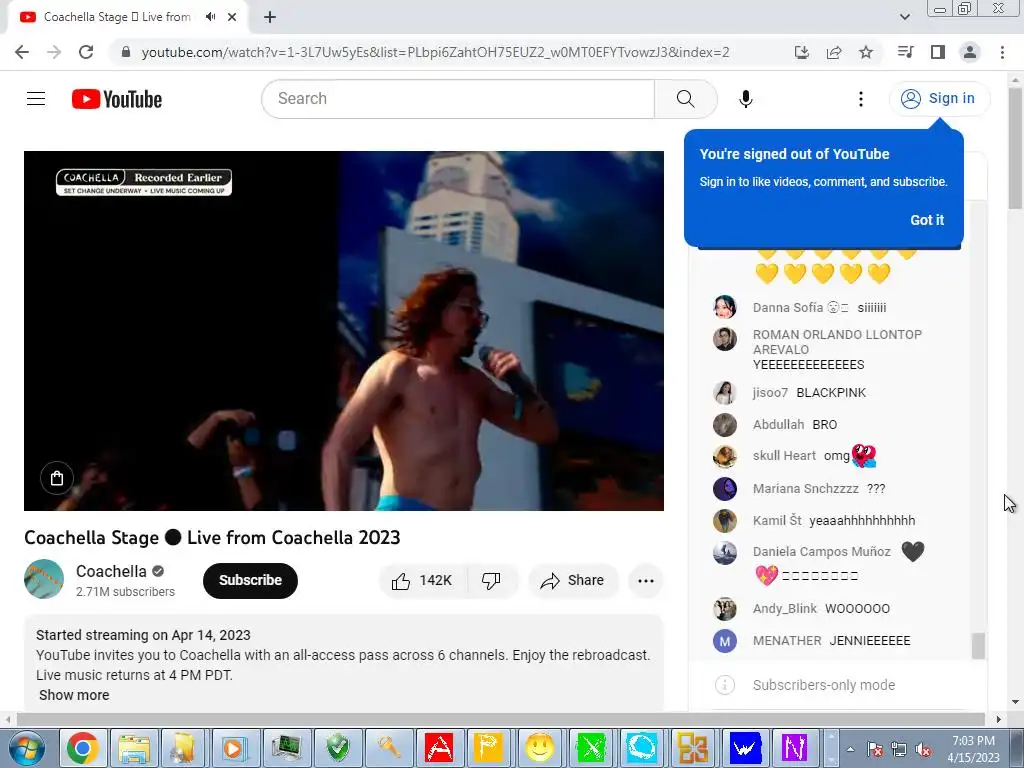Viewport: 1024px width, 768px height.
Task: Reload the YouTube page
Action: click(86, 52)
